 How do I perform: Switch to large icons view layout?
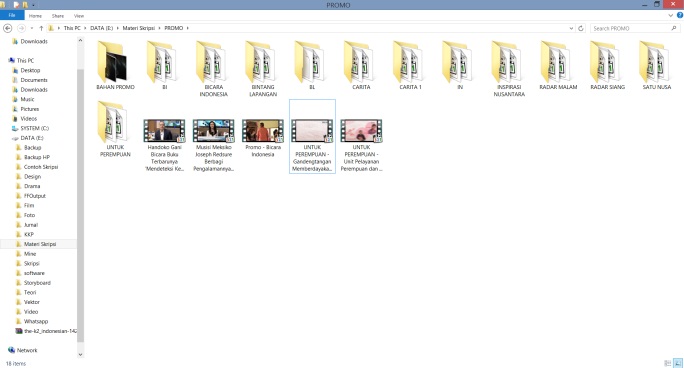click(678, 363)
